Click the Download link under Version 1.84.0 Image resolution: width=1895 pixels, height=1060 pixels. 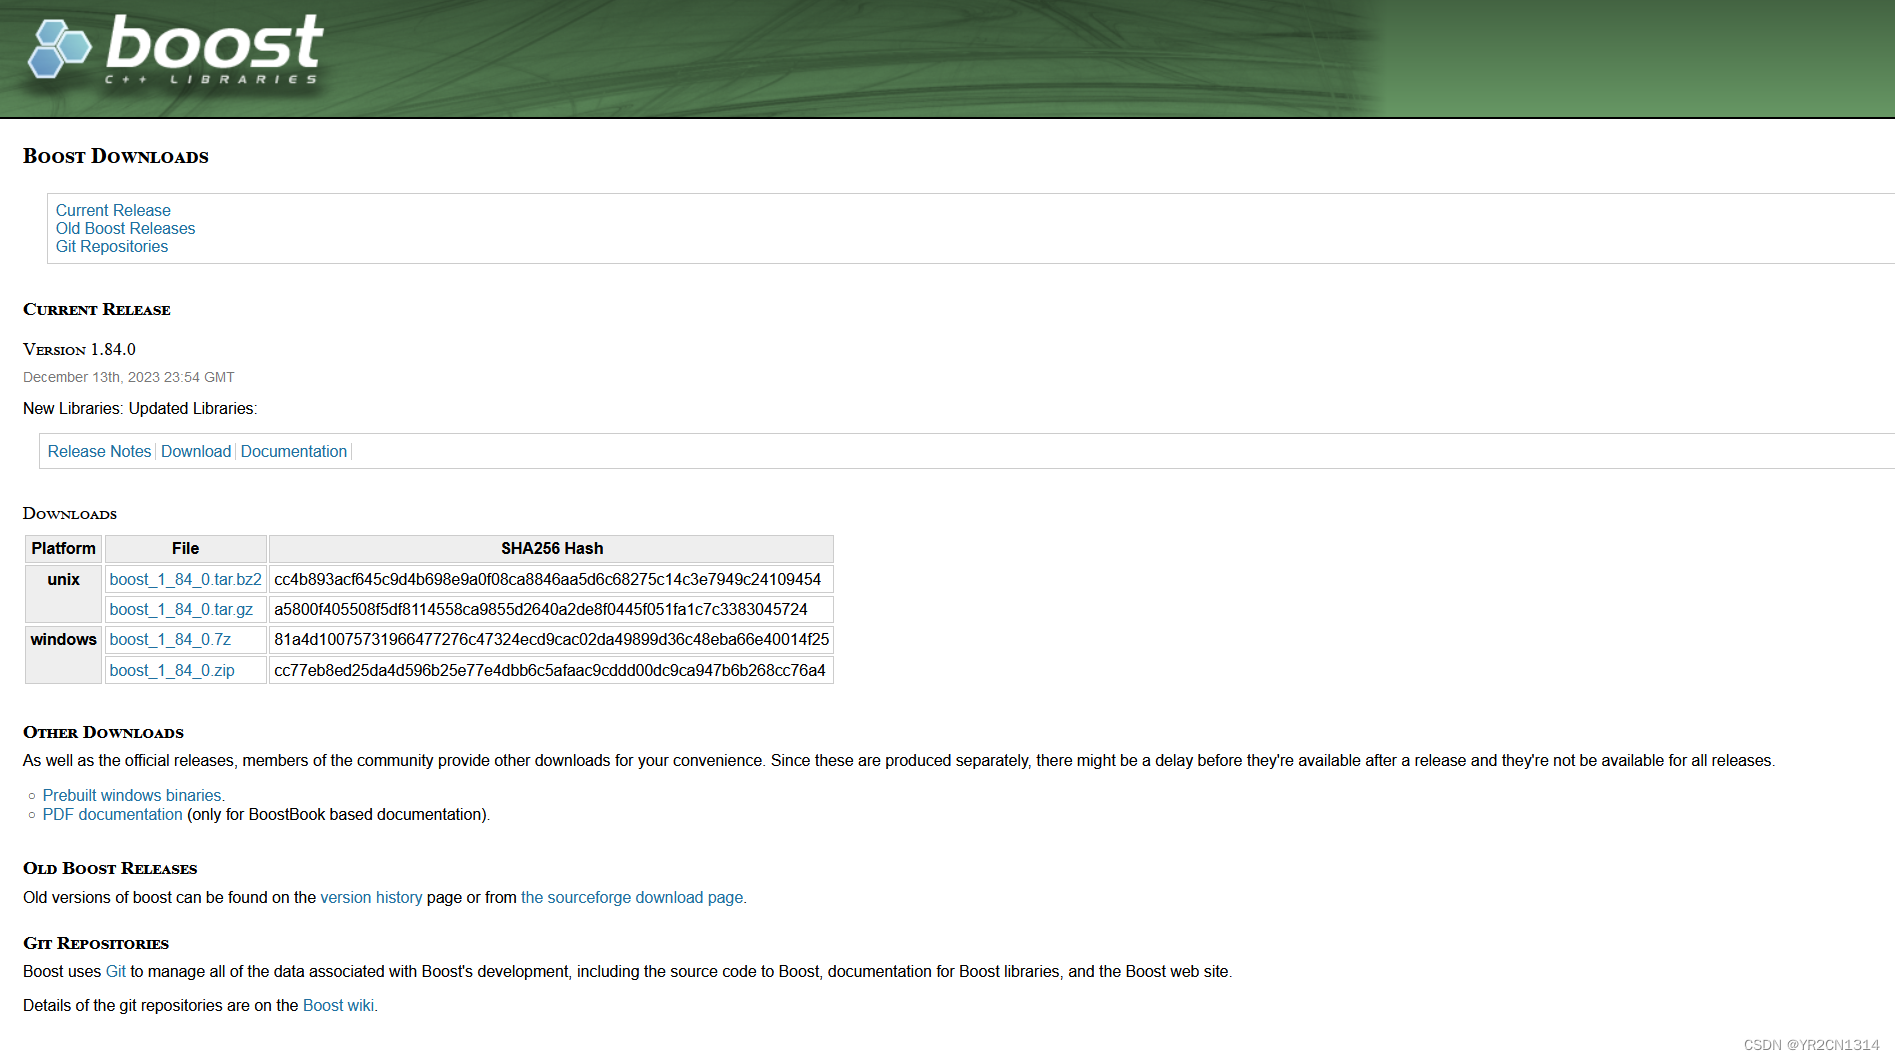(x=195, y=451)
